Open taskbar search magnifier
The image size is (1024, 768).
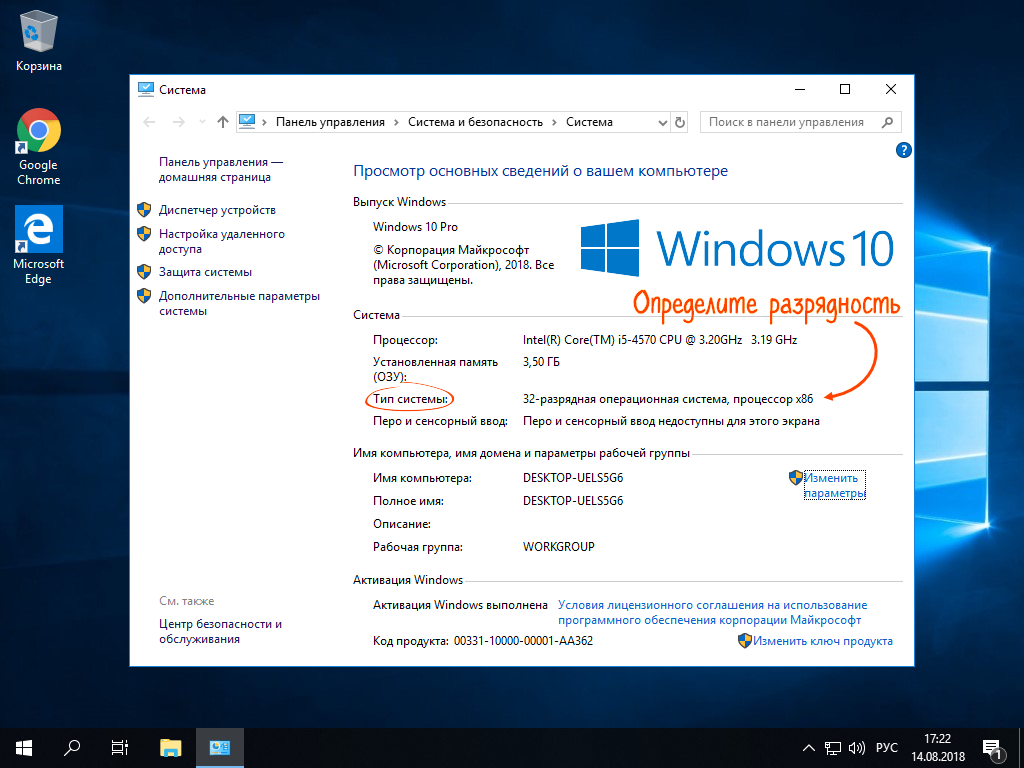(x=72, y=748)
